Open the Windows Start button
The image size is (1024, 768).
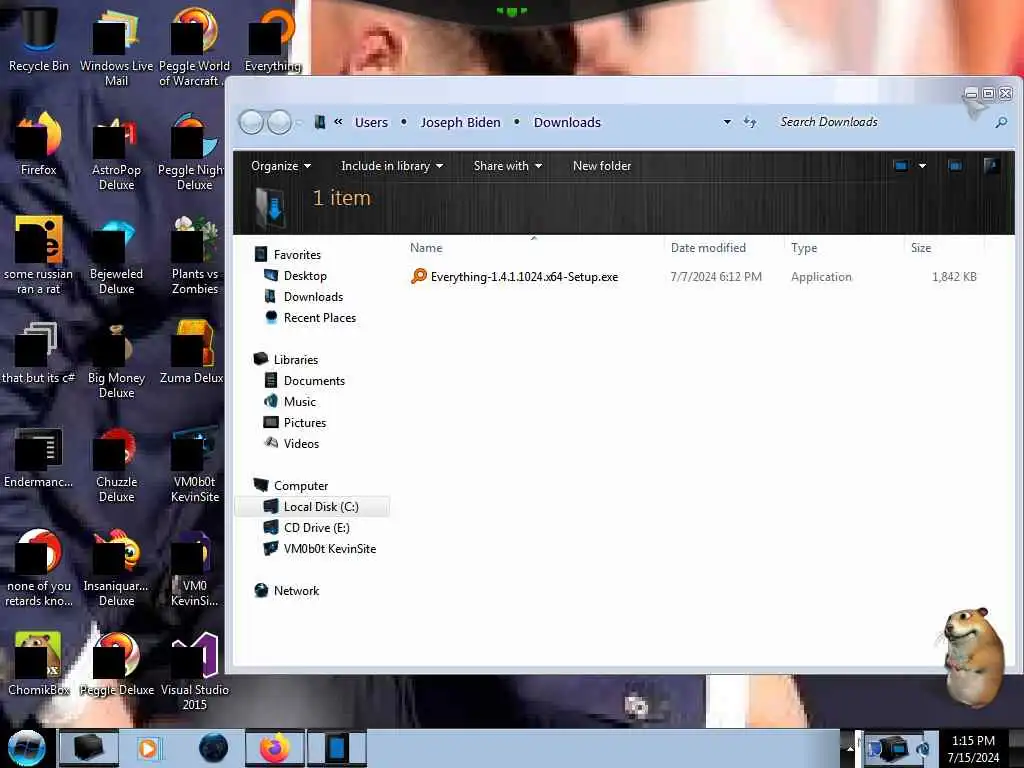27,748
